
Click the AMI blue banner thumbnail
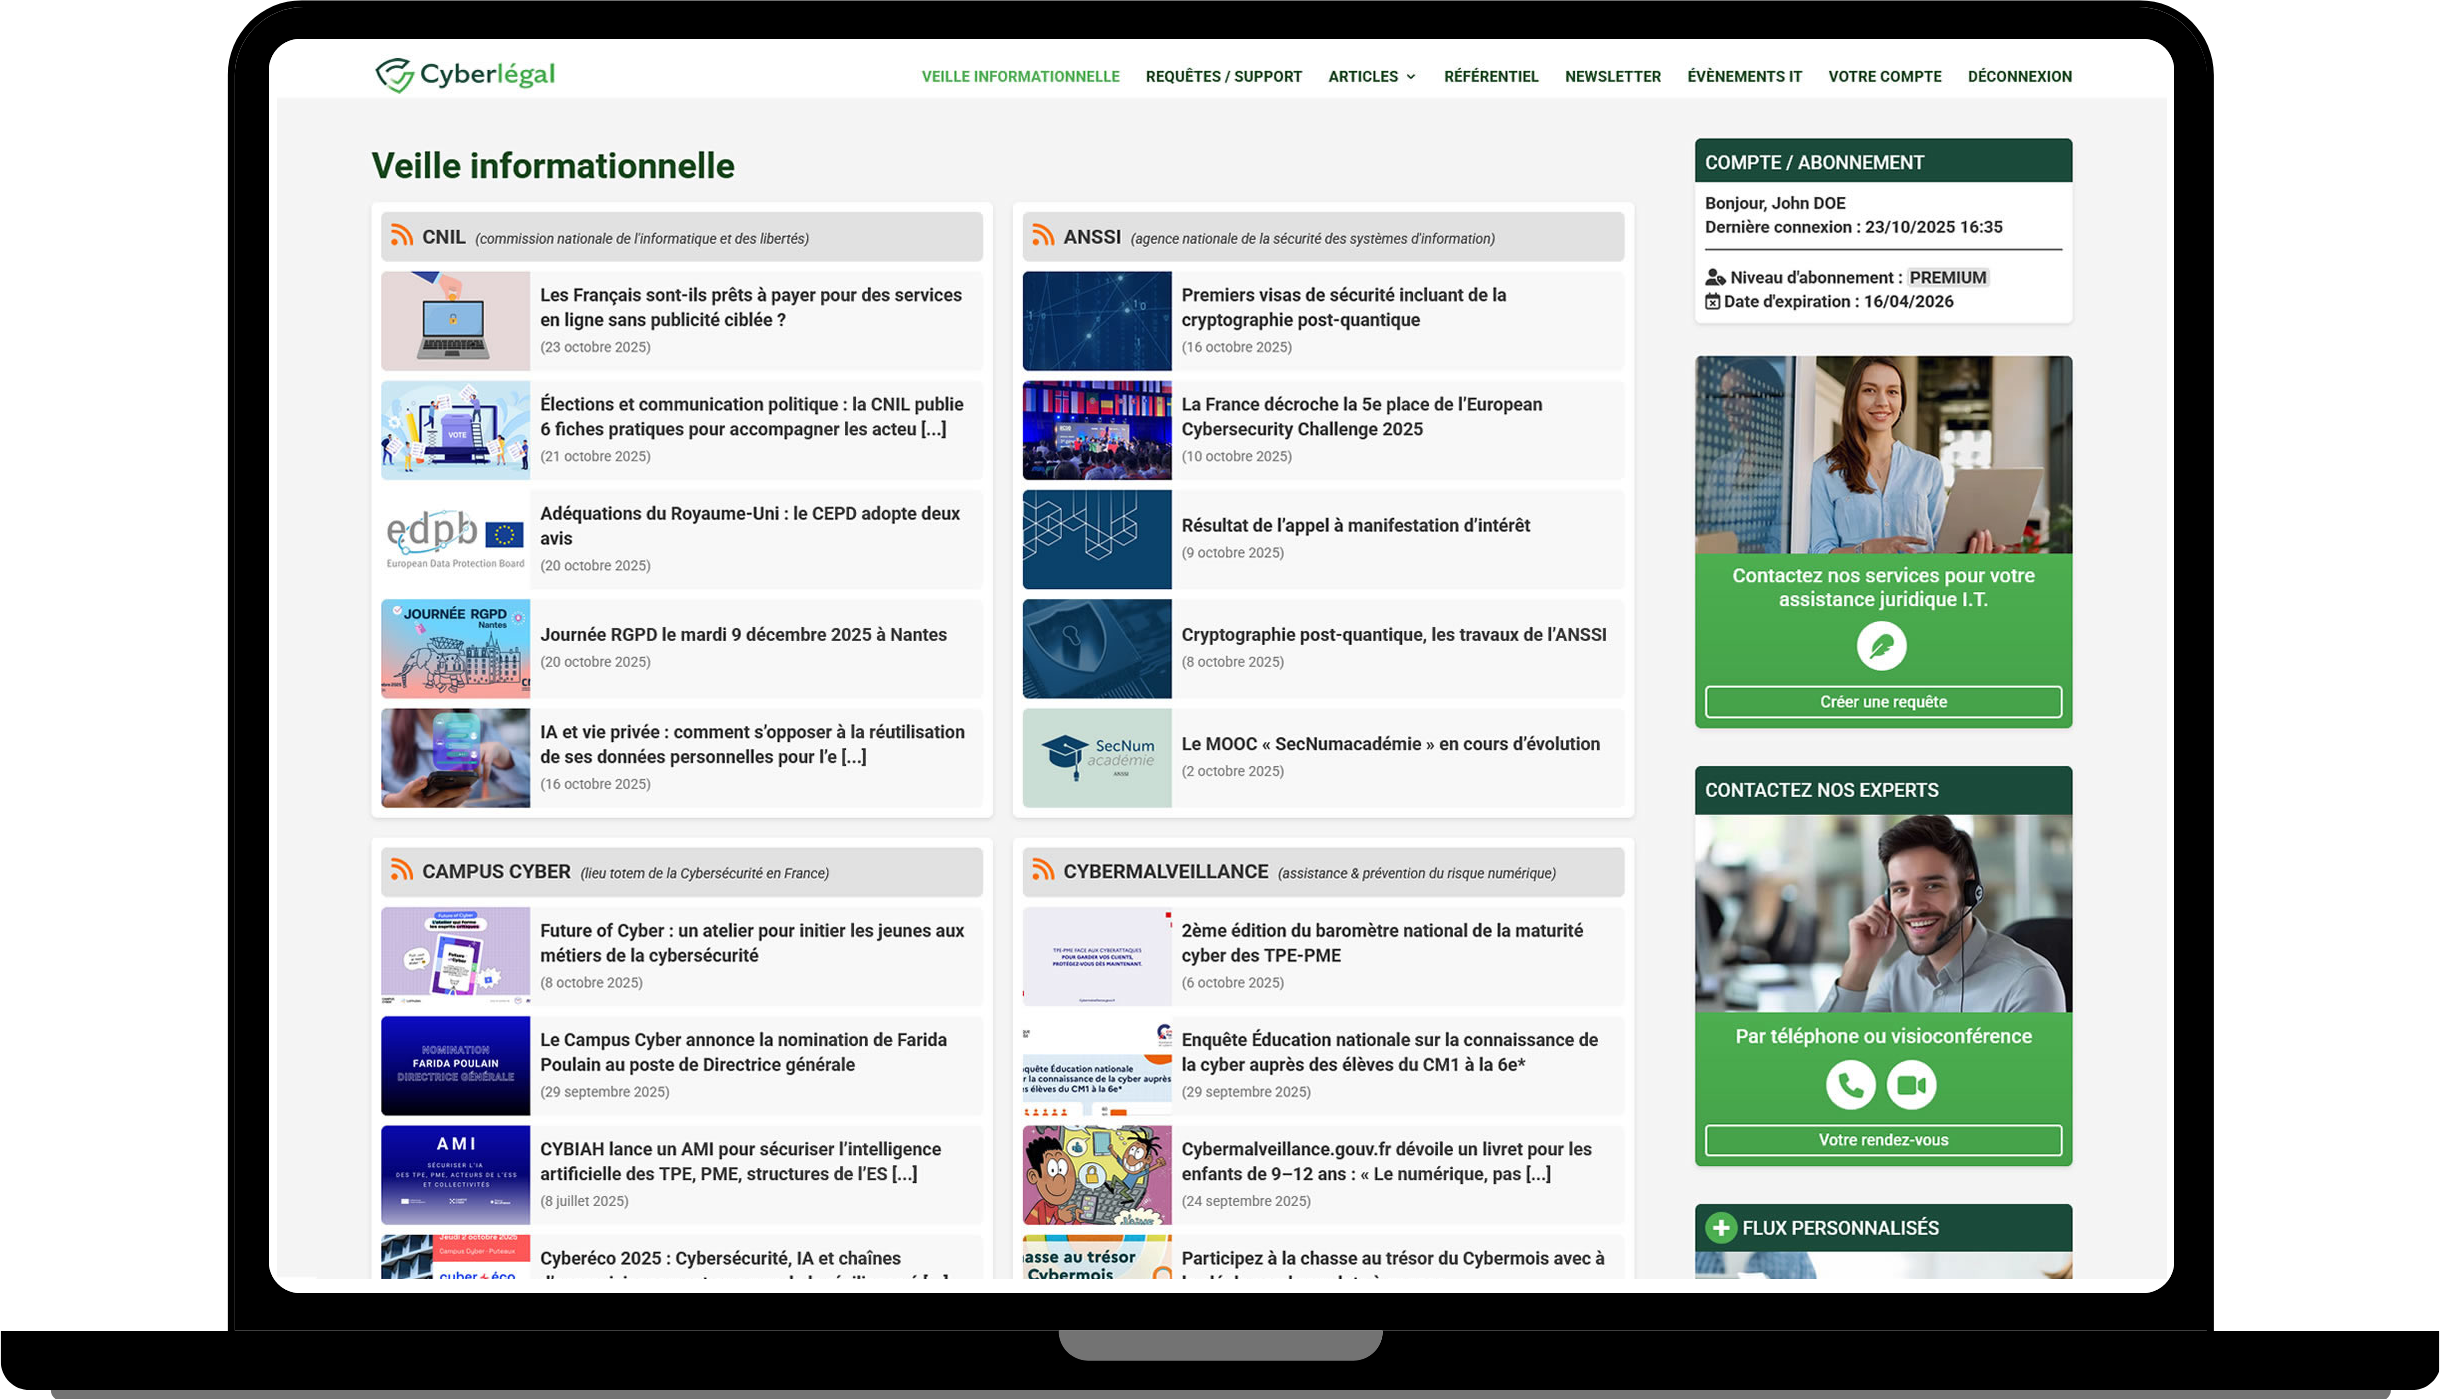coord(455,1175)
